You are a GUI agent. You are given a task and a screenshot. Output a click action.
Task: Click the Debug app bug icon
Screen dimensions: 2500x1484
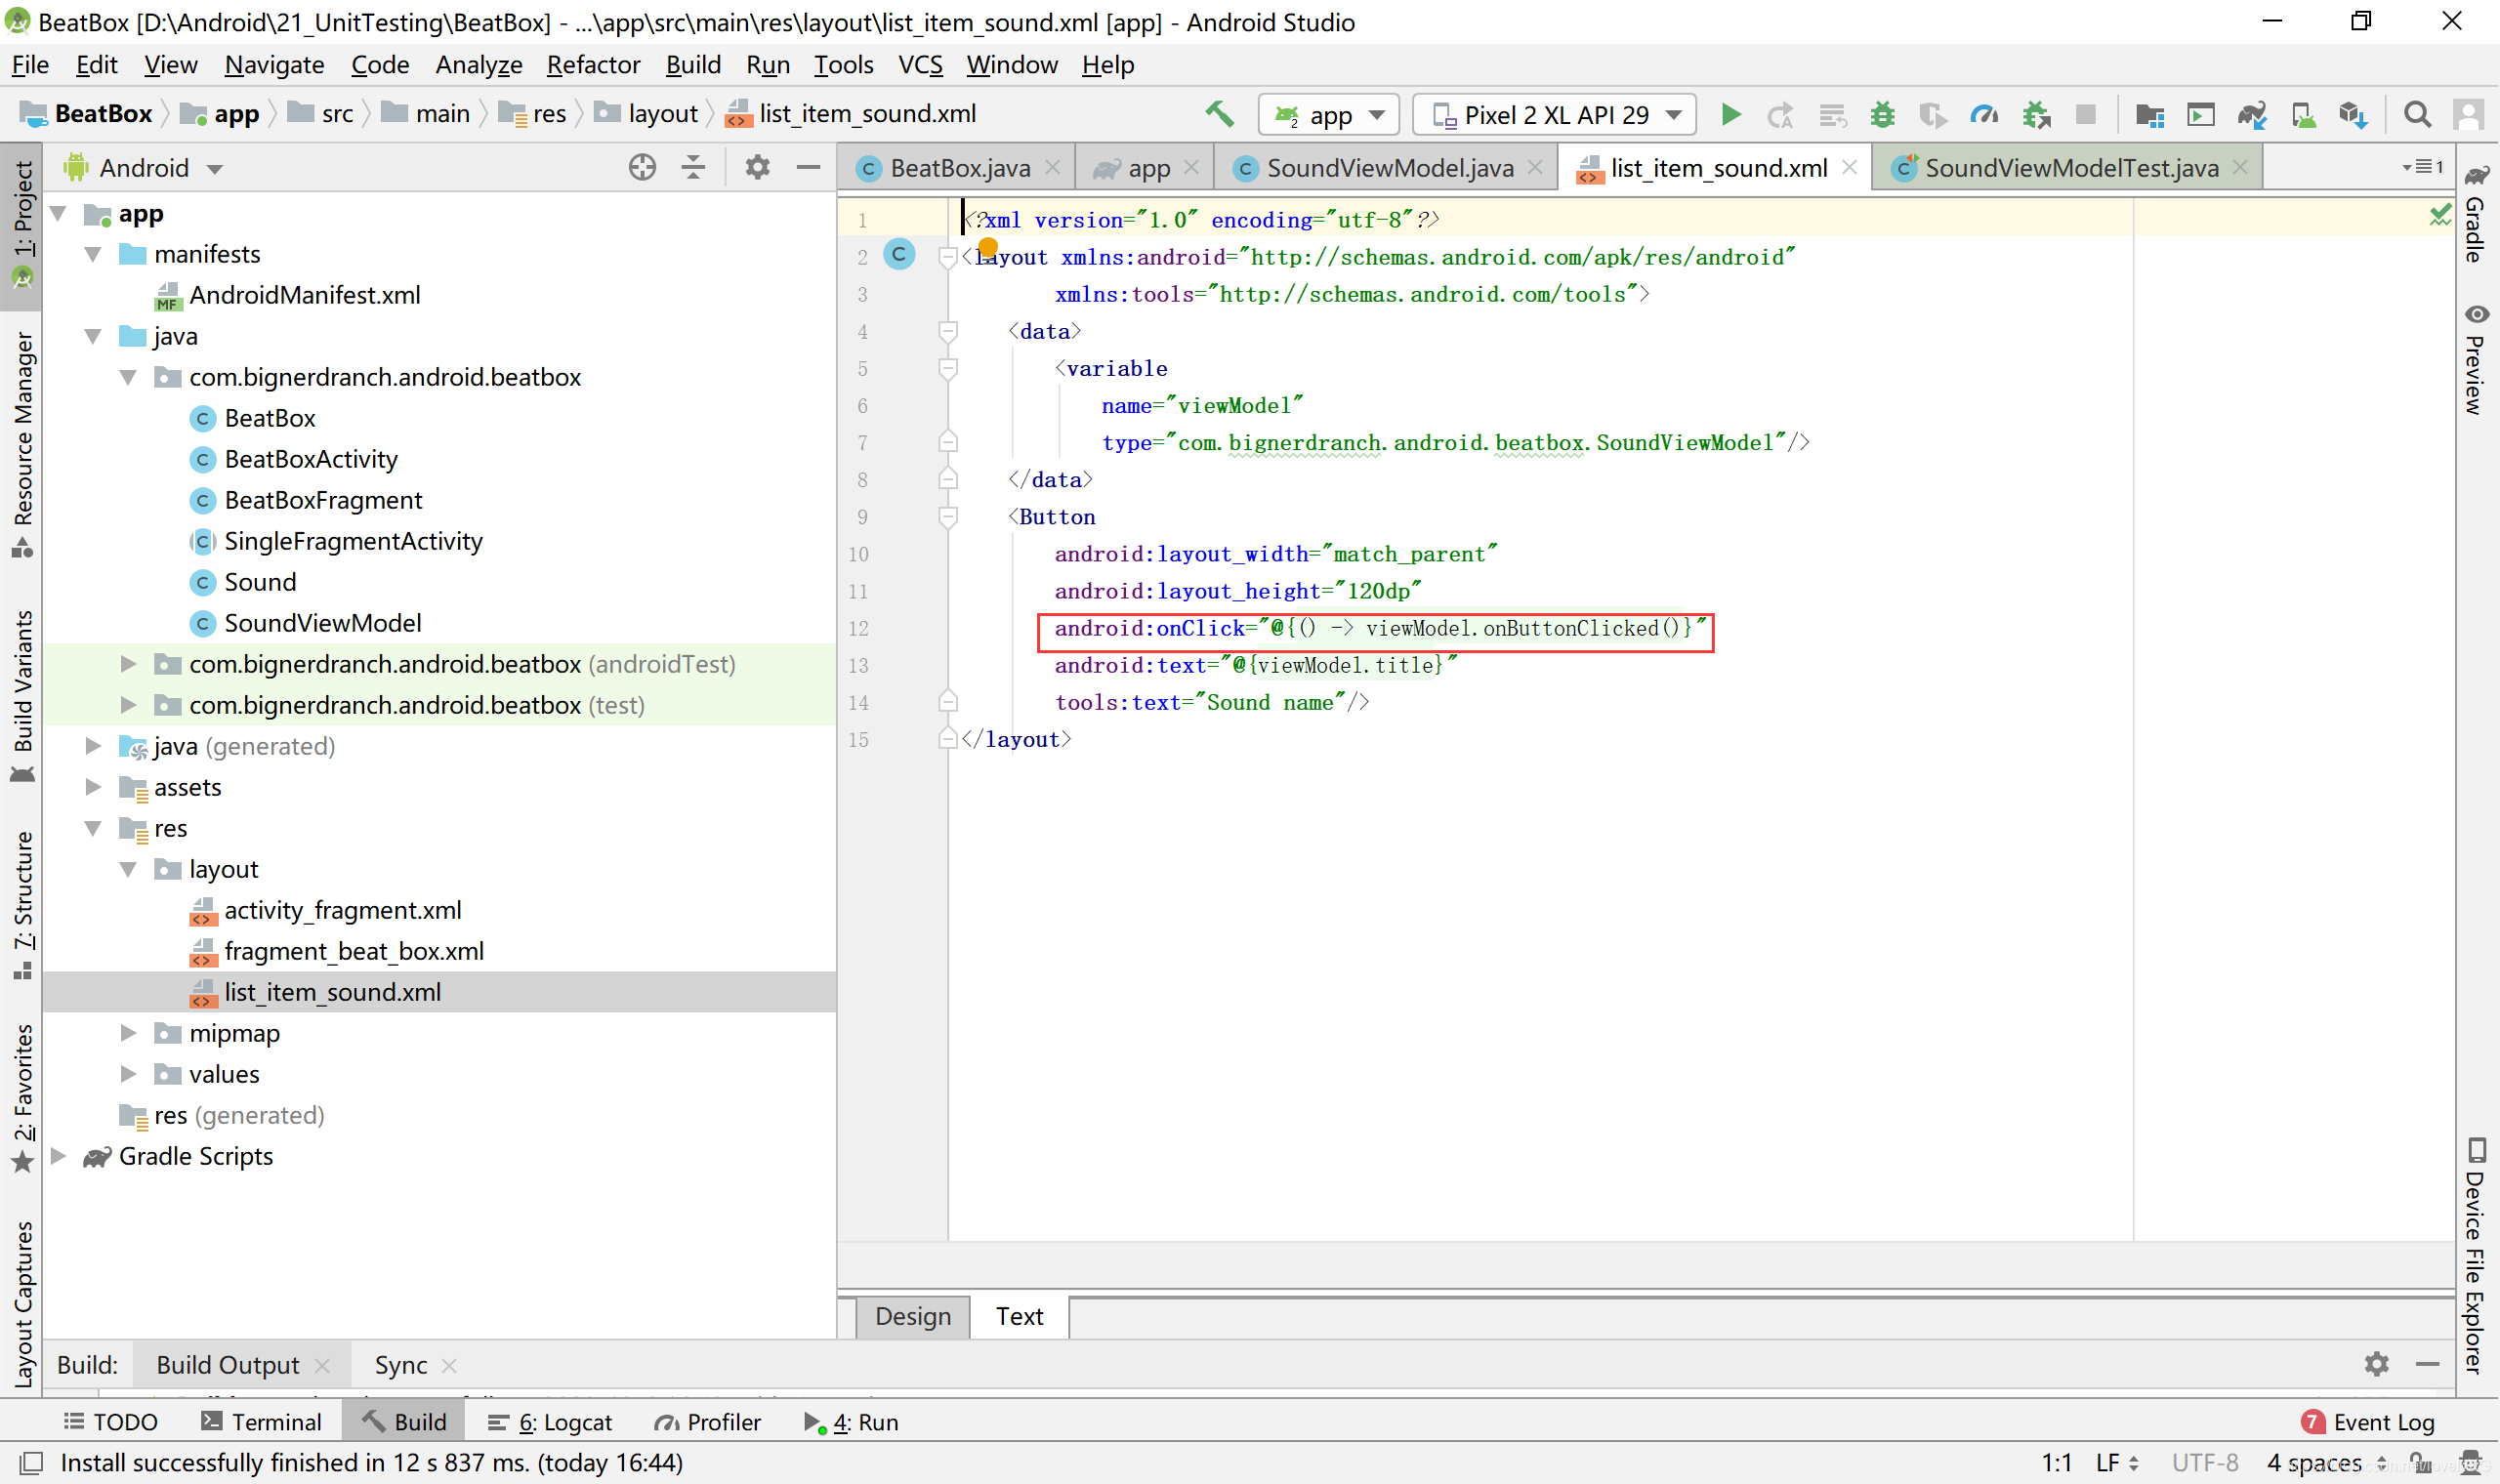[x=1882, y=115]
